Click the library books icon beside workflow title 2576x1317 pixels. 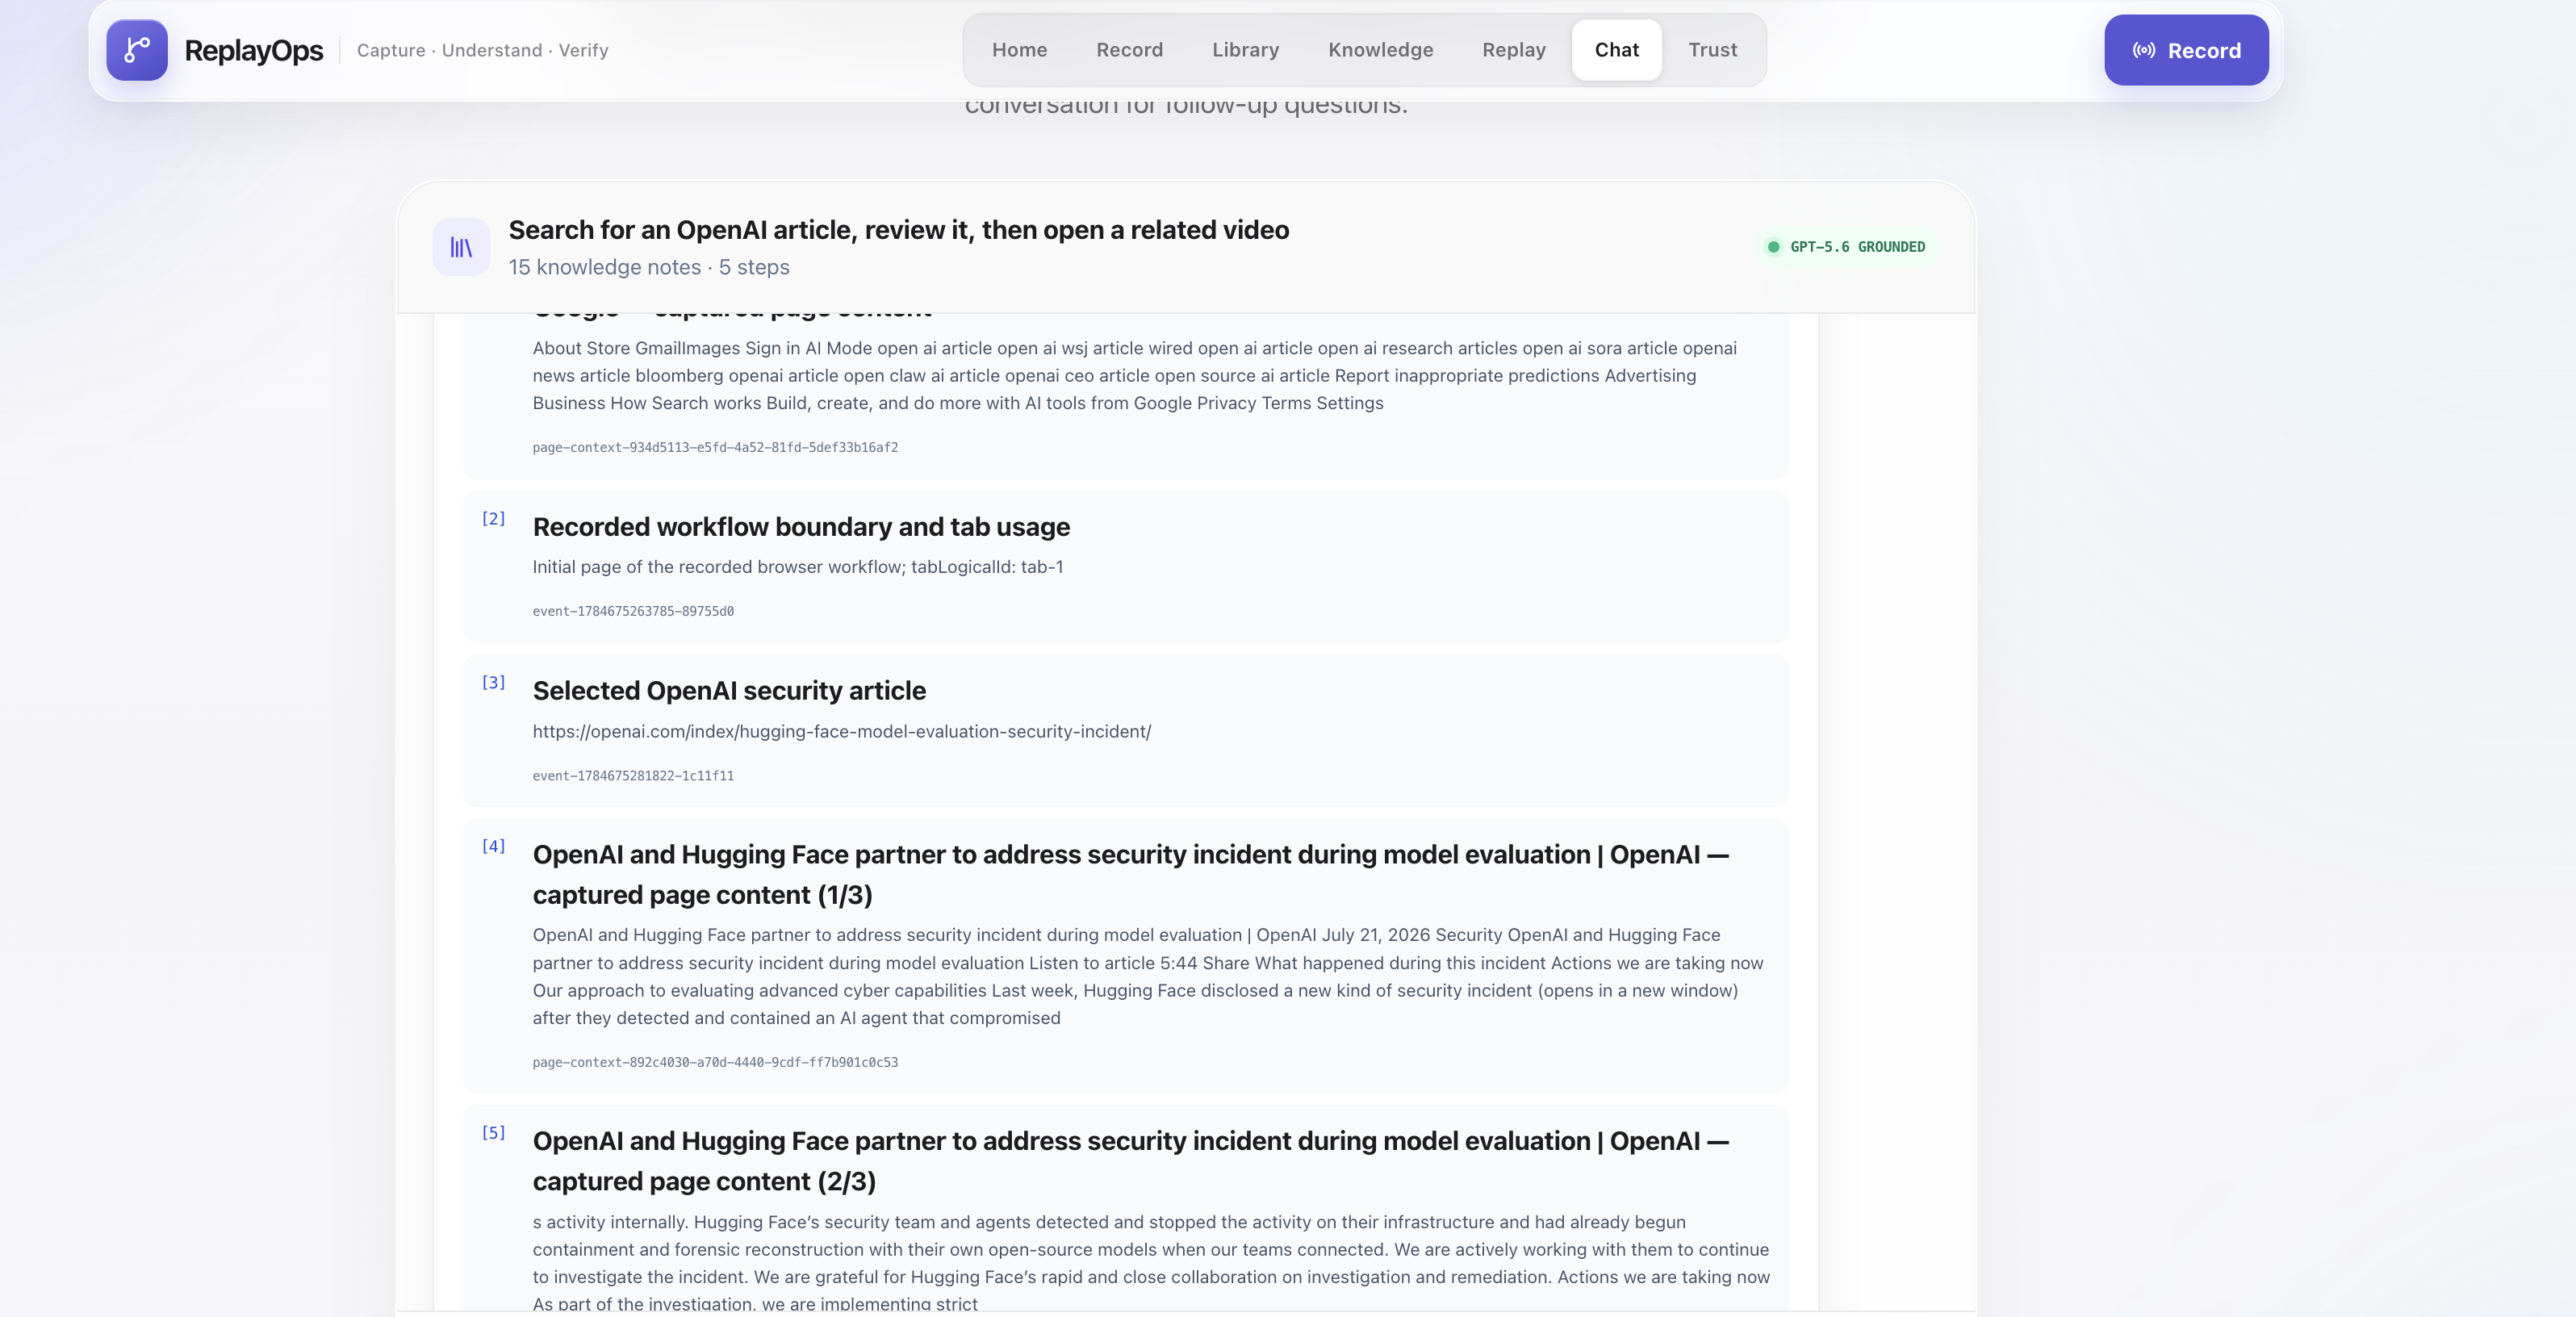point(461,247)
